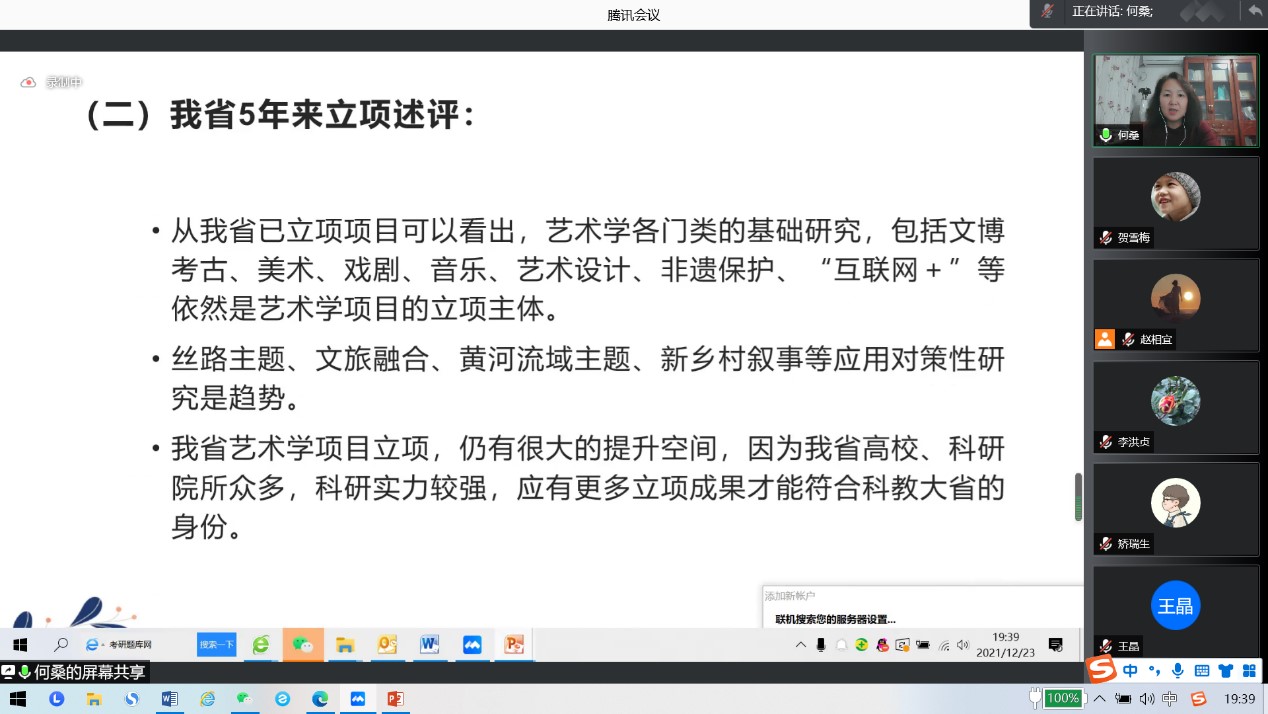Open PowerPoint from the bottom taskbar
1268x714 pixels.
[x=395, y=699]
